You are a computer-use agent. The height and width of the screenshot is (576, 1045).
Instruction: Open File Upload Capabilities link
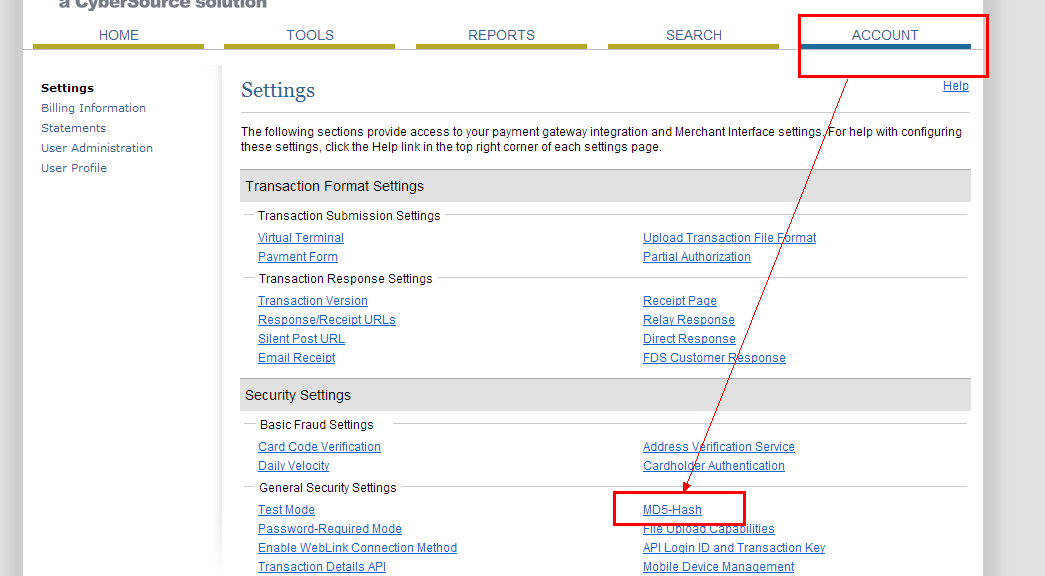click(708, 529)
